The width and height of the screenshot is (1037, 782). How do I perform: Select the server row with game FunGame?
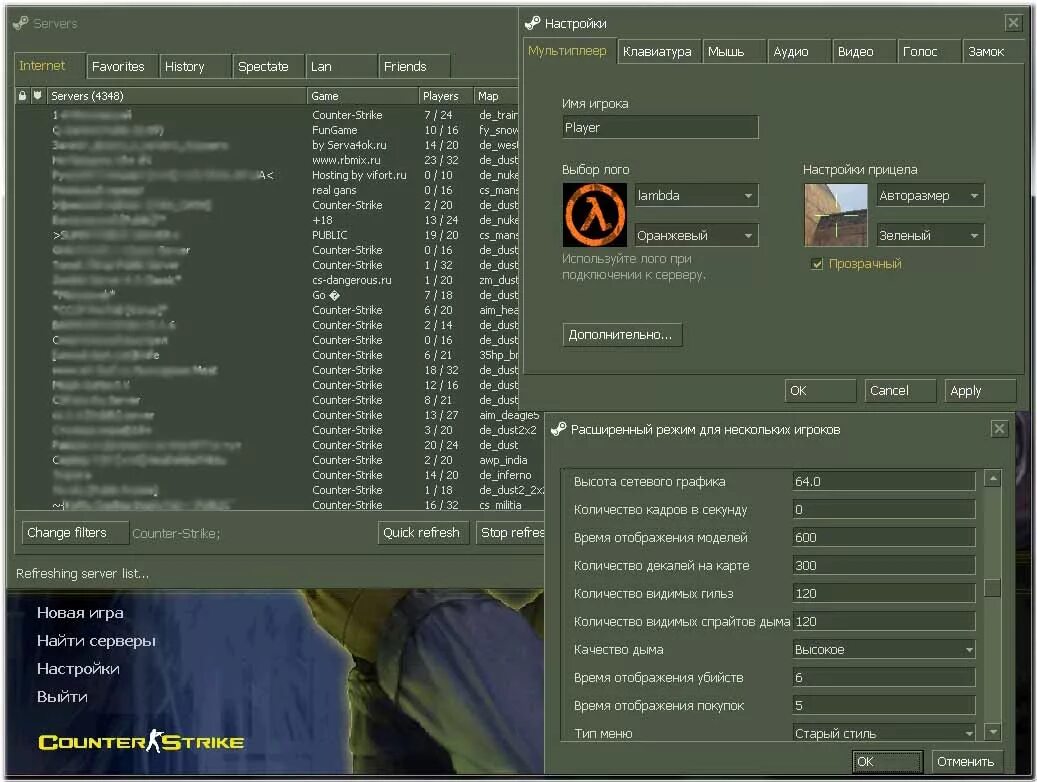(267, 130)
